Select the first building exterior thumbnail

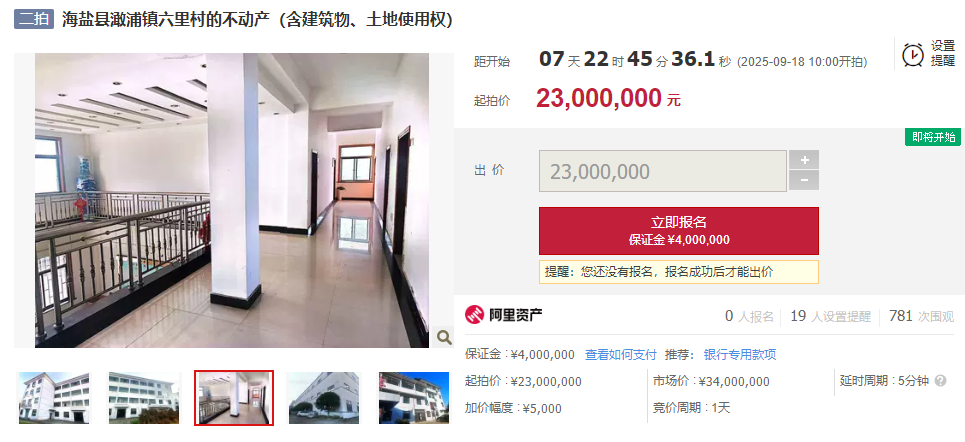[x=54, y=398]
